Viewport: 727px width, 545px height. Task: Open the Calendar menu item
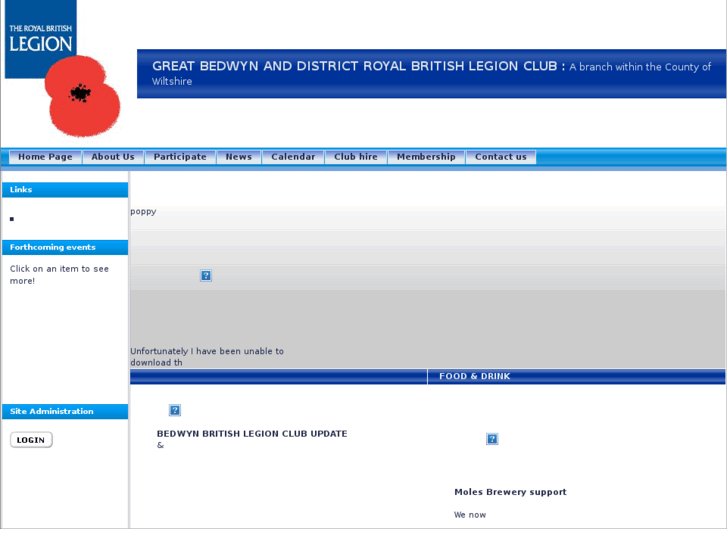[293, 157]
